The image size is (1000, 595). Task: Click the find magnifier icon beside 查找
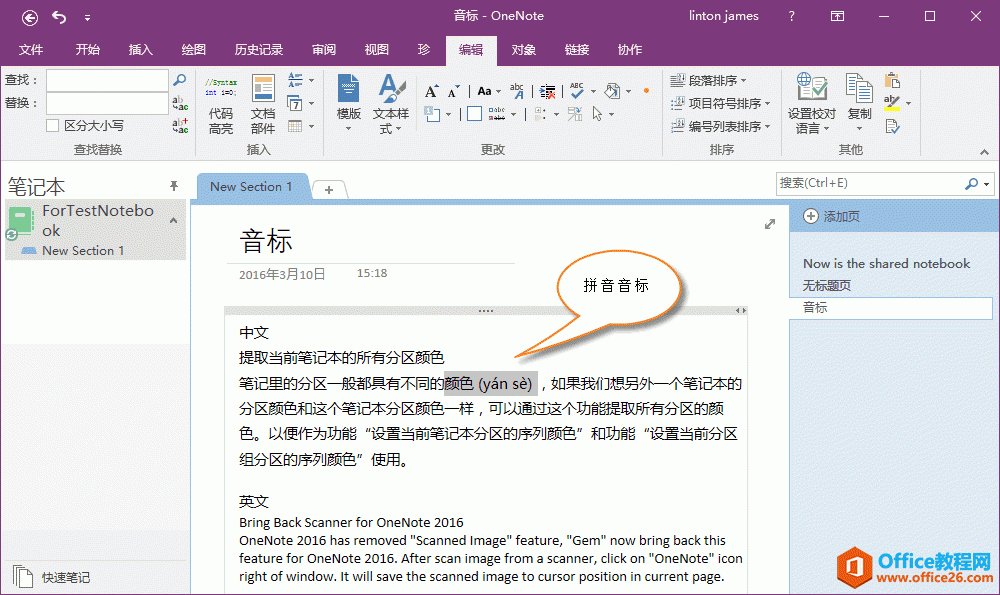pos(180,80)
